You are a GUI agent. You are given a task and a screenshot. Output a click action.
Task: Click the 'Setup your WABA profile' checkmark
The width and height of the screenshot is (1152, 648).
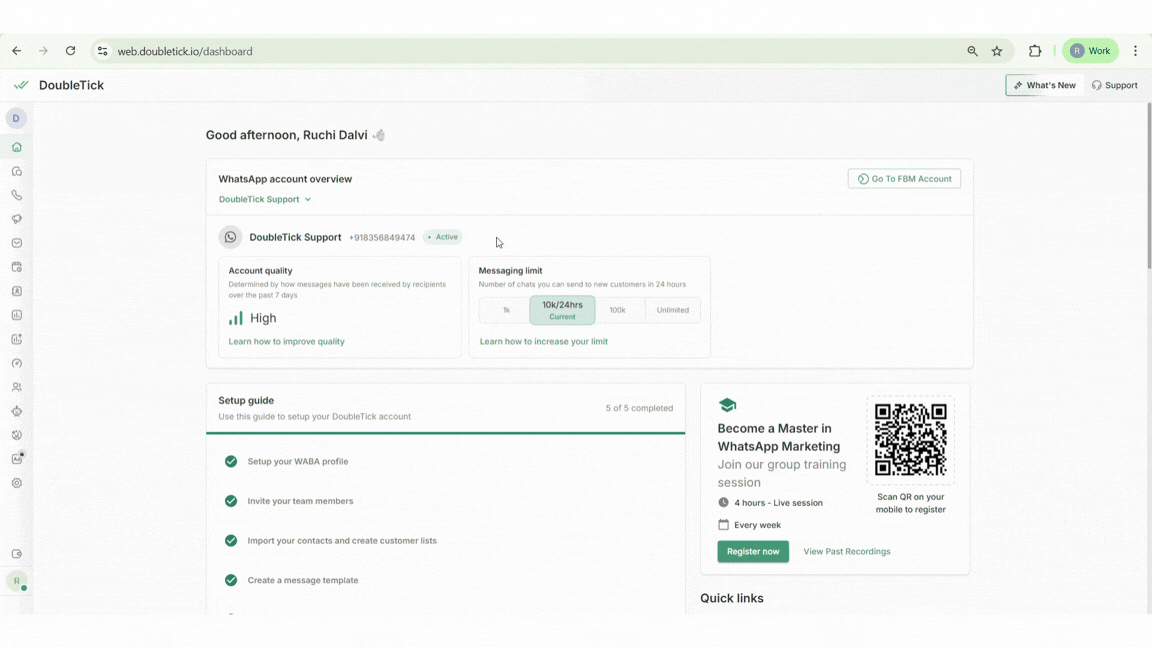click(231, 461)
